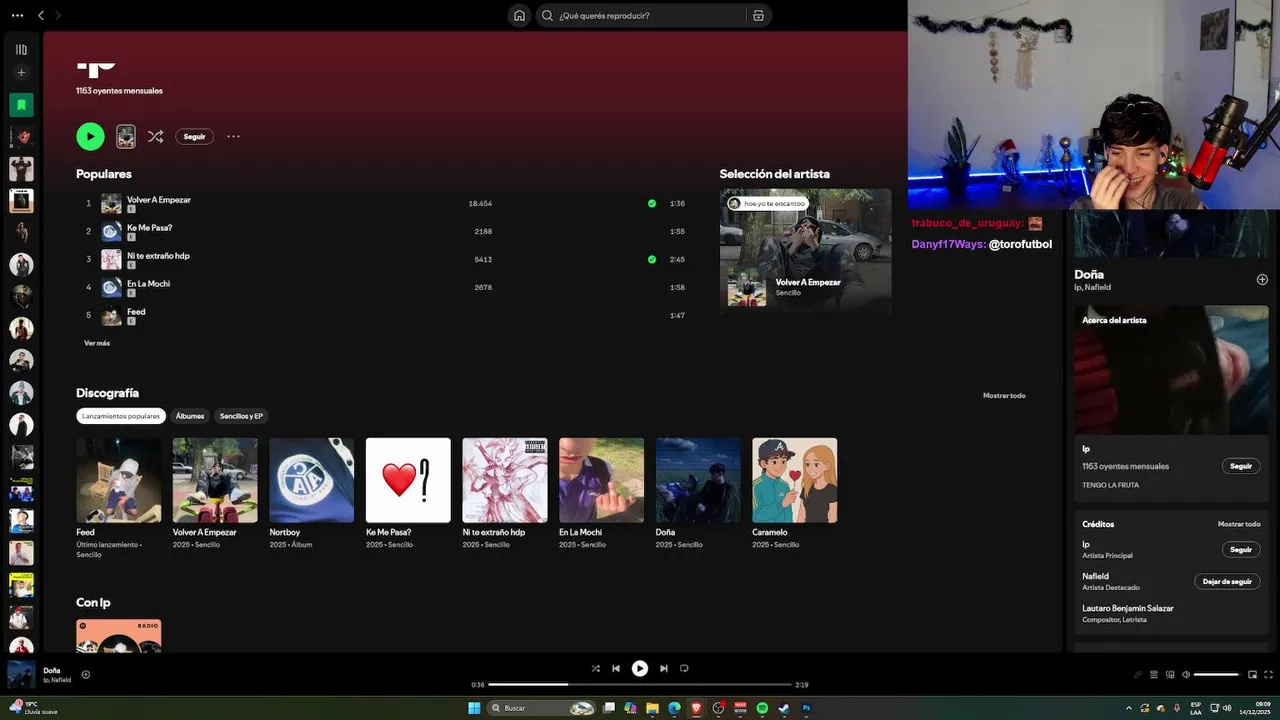1280x720 pixels.
Task: Toggle saved checkmark for Volver A Empezar
Action: click(652, 203)
